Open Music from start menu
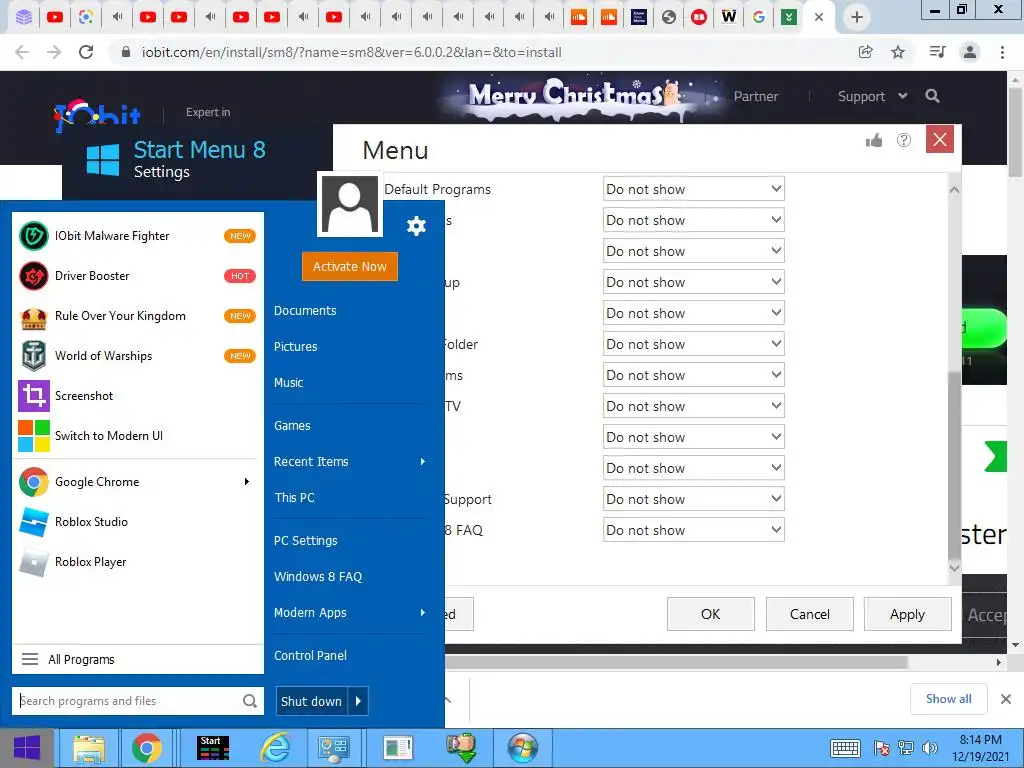The height and width of the screenshot is (768, 1024). click(288, 383)
